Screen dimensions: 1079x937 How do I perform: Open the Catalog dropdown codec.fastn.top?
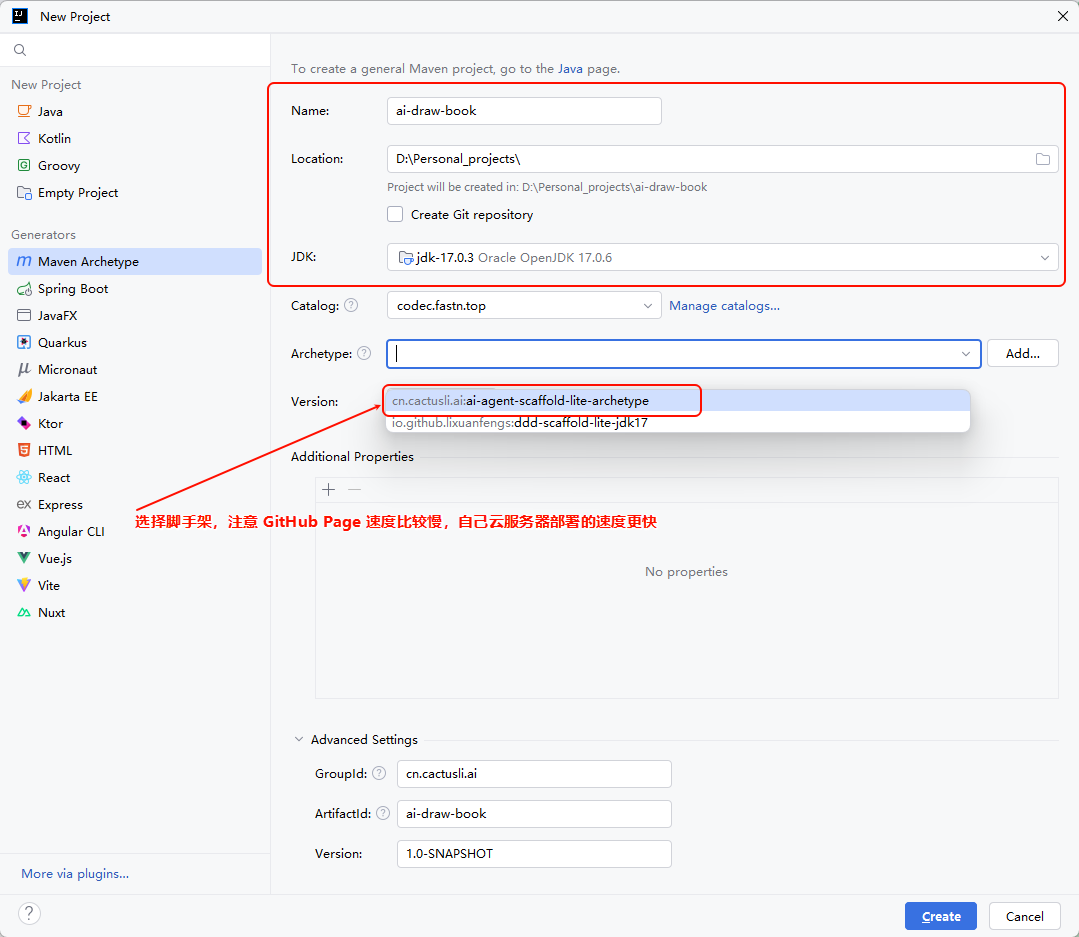tap(524, 305)
